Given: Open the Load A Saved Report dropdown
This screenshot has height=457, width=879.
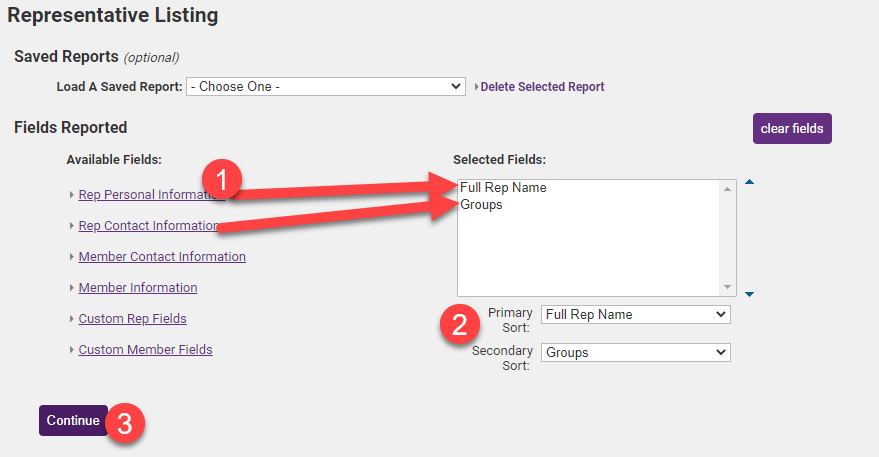Looking at the screenshot, I should 326,87.
